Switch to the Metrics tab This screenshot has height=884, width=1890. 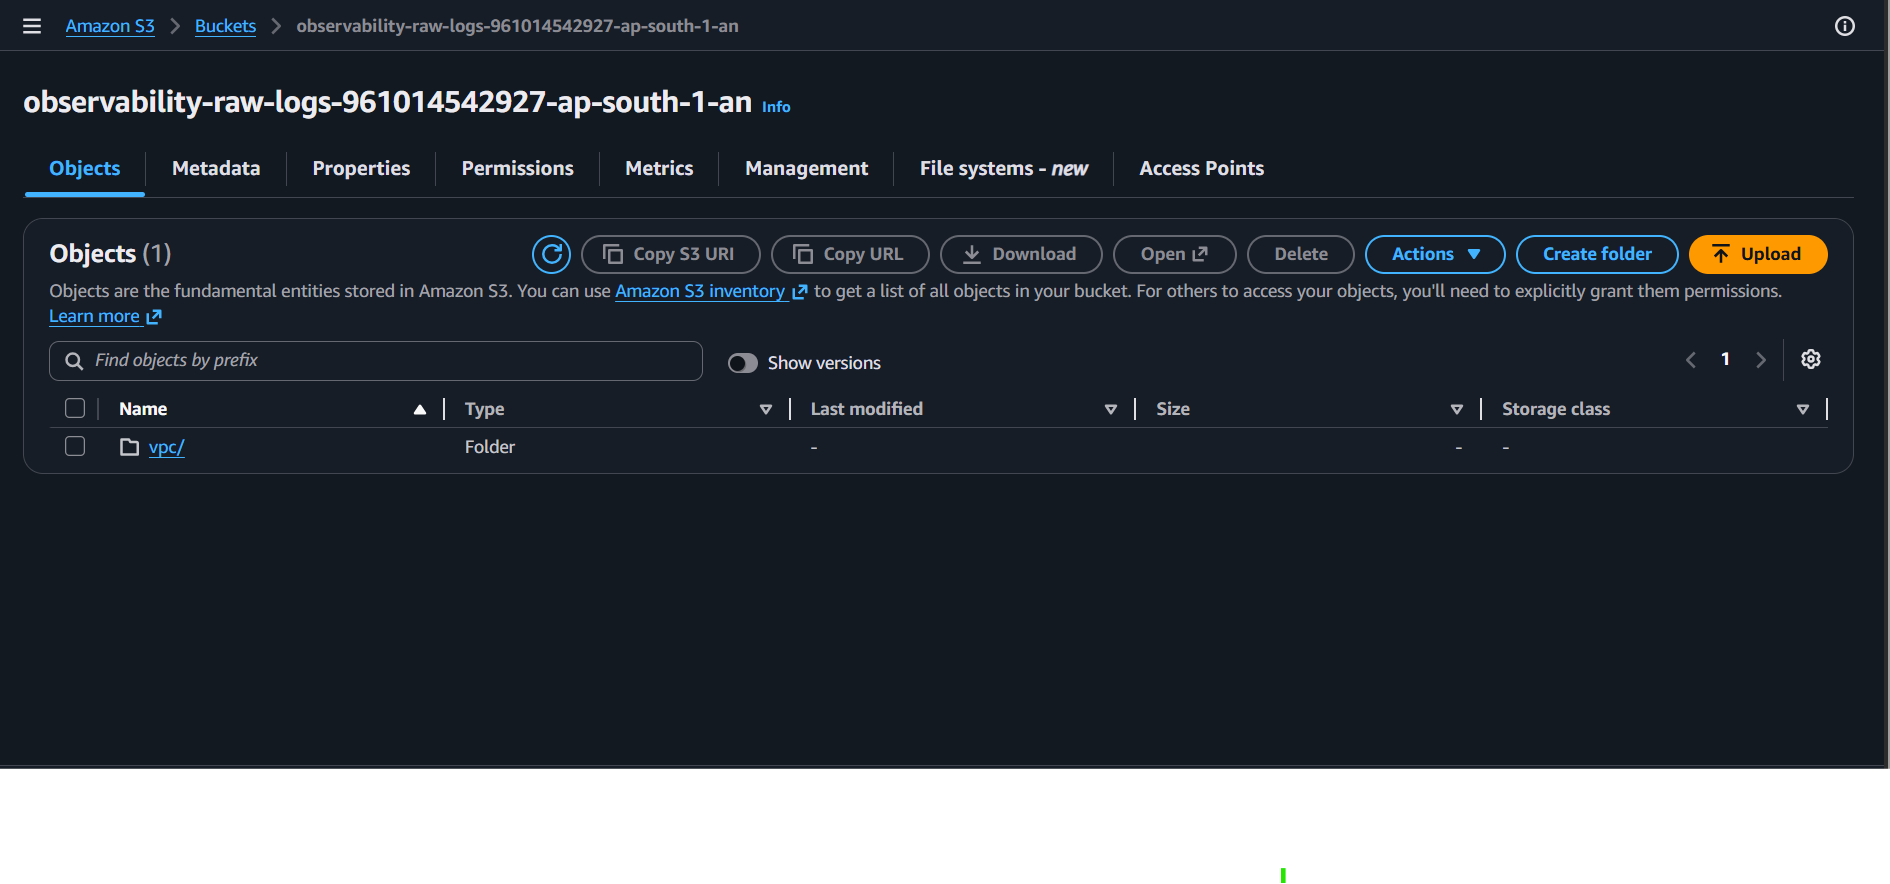(659, 168)
